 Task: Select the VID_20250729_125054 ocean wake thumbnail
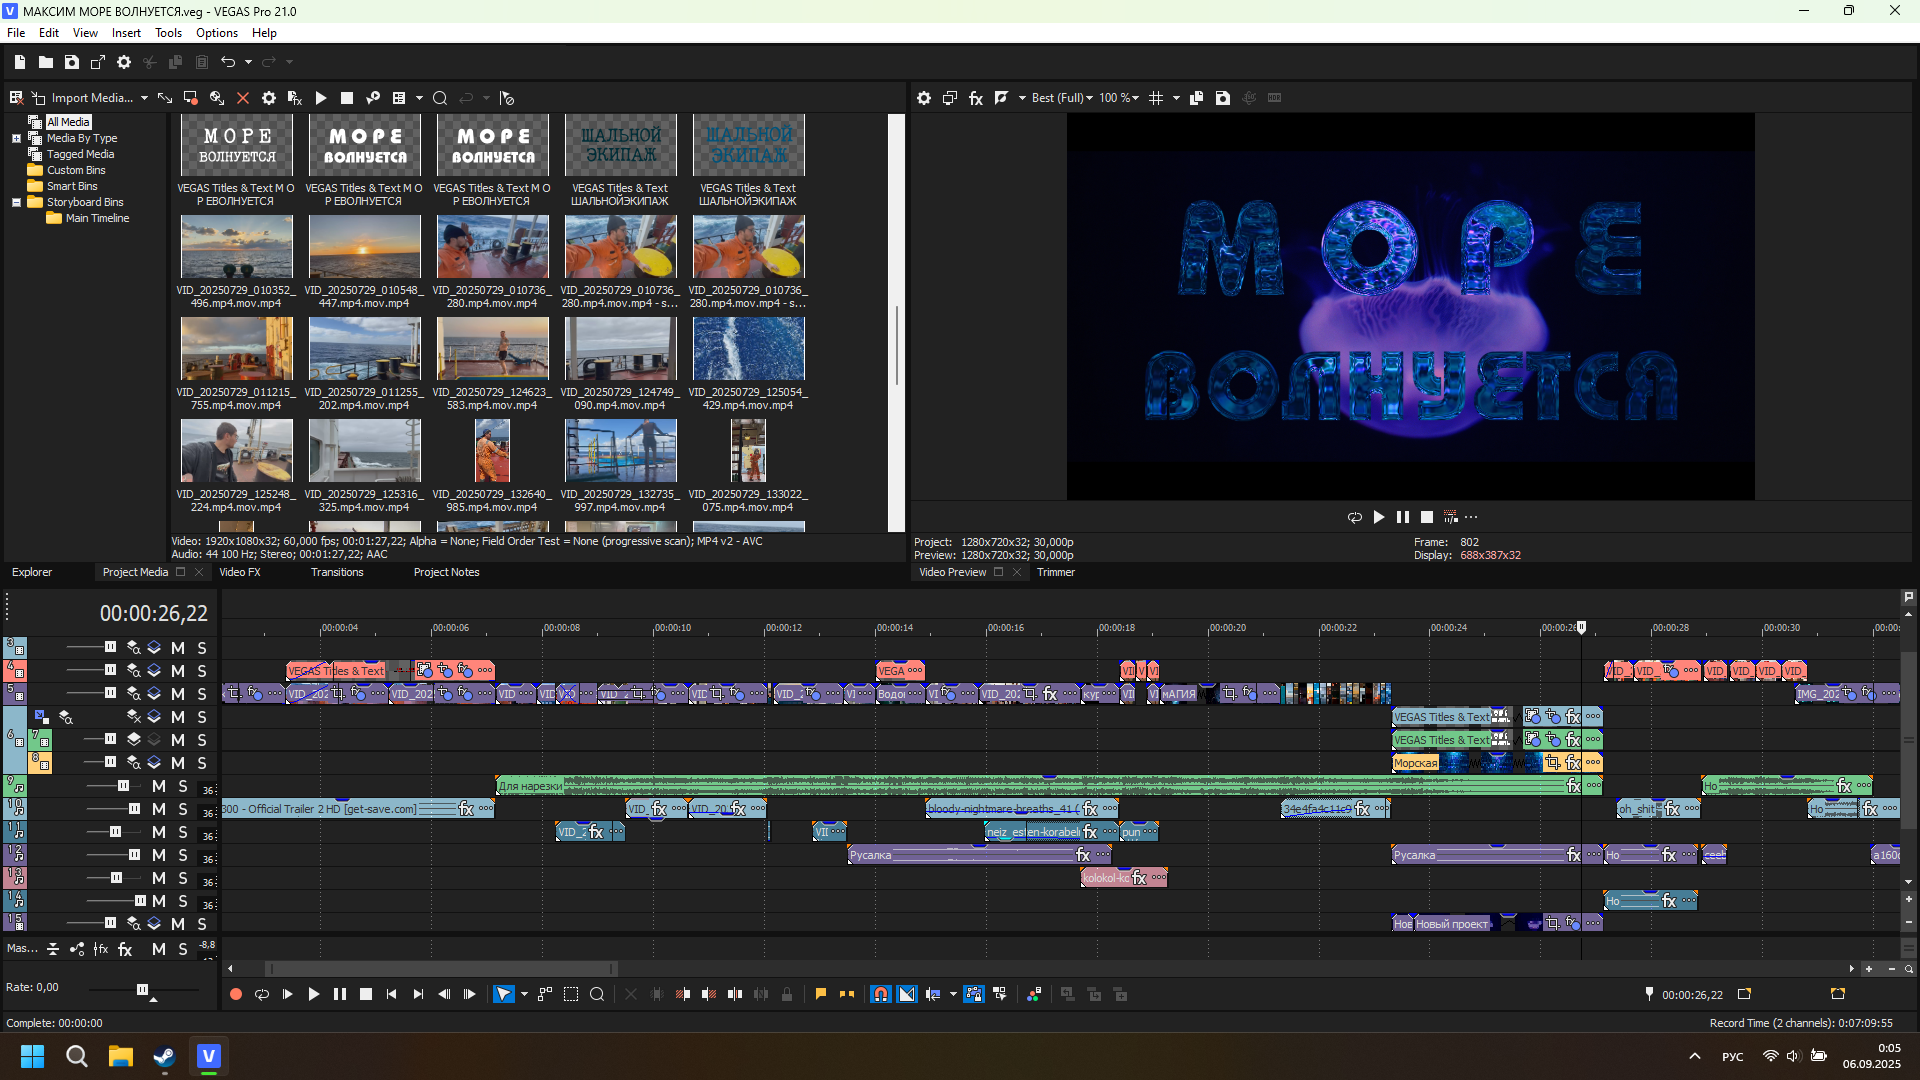[748, 349]
